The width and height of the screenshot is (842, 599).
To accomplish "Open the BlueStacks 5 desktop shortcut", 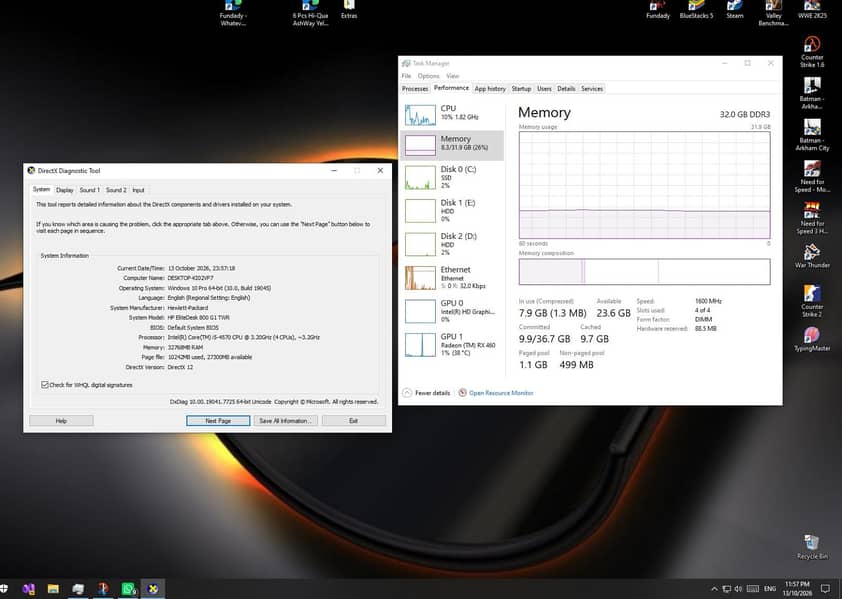I will pos(696,9).
